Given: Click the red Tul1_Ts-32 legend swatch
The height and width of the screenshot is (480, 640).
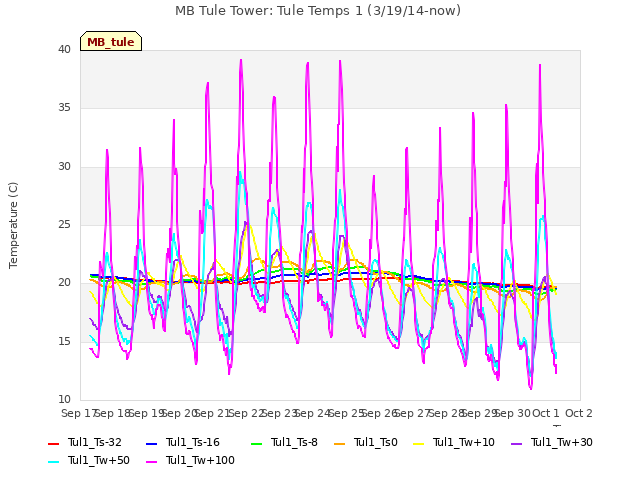Looking at the screenshot, I should pyautogui.click(x=54, y=443).
